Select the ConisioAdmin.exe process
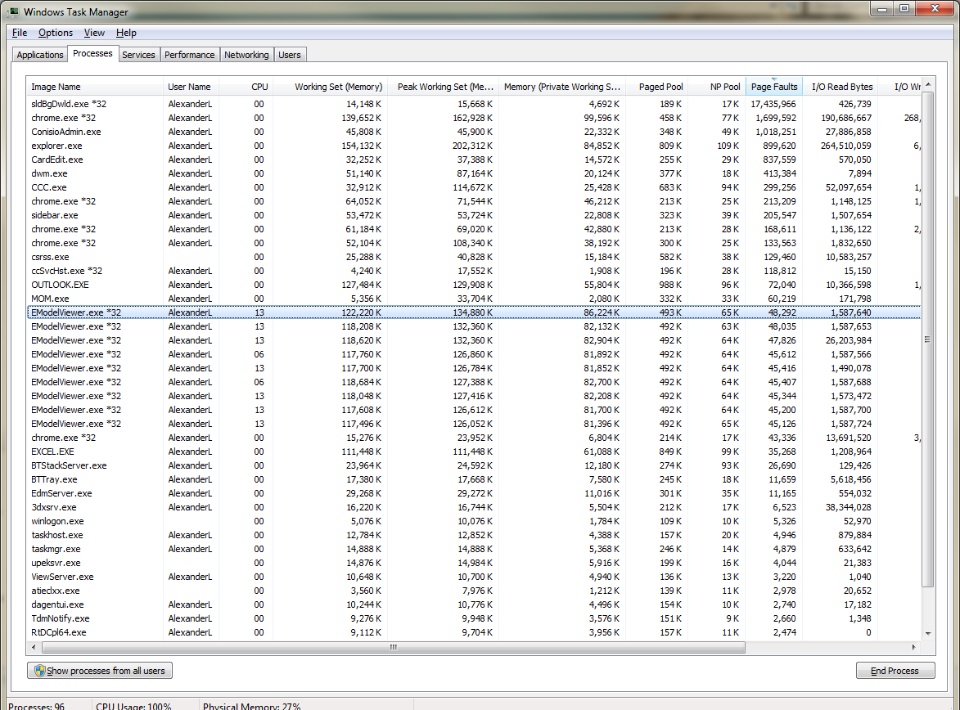The height and width of the screenshot is (710, 960). (x=474, y=132)
